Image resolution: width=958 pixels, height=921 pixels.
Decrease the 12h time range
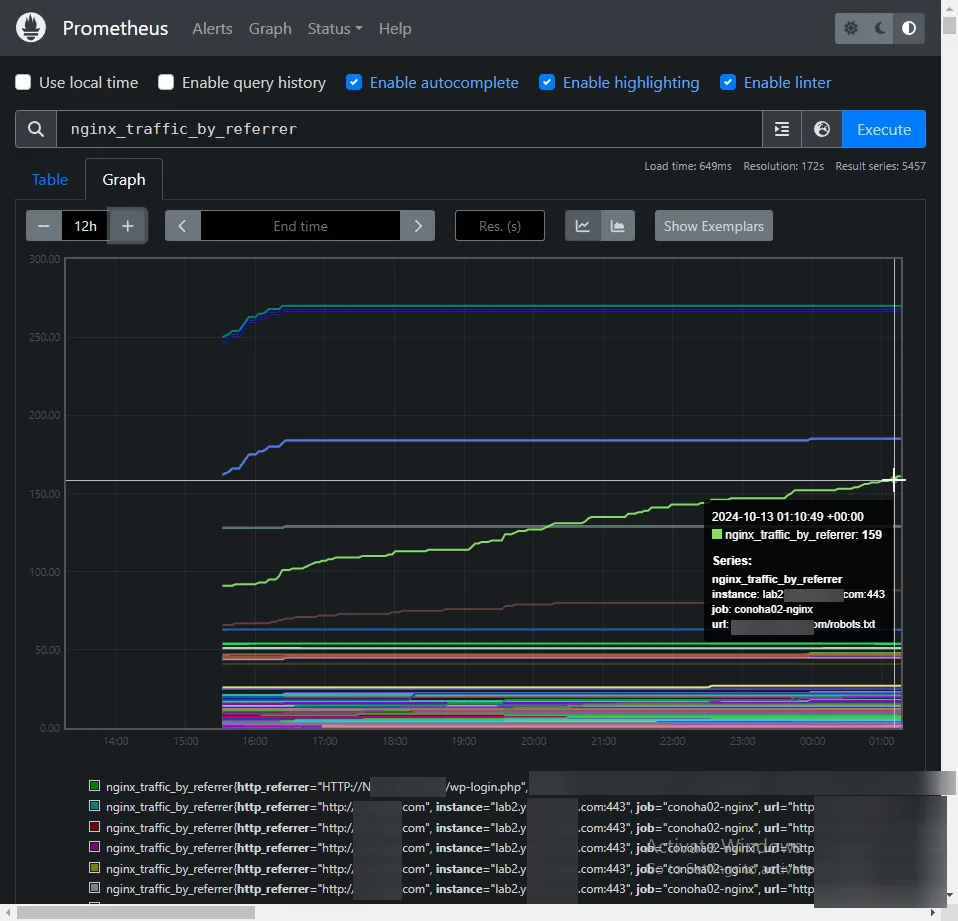coord(44,226)
